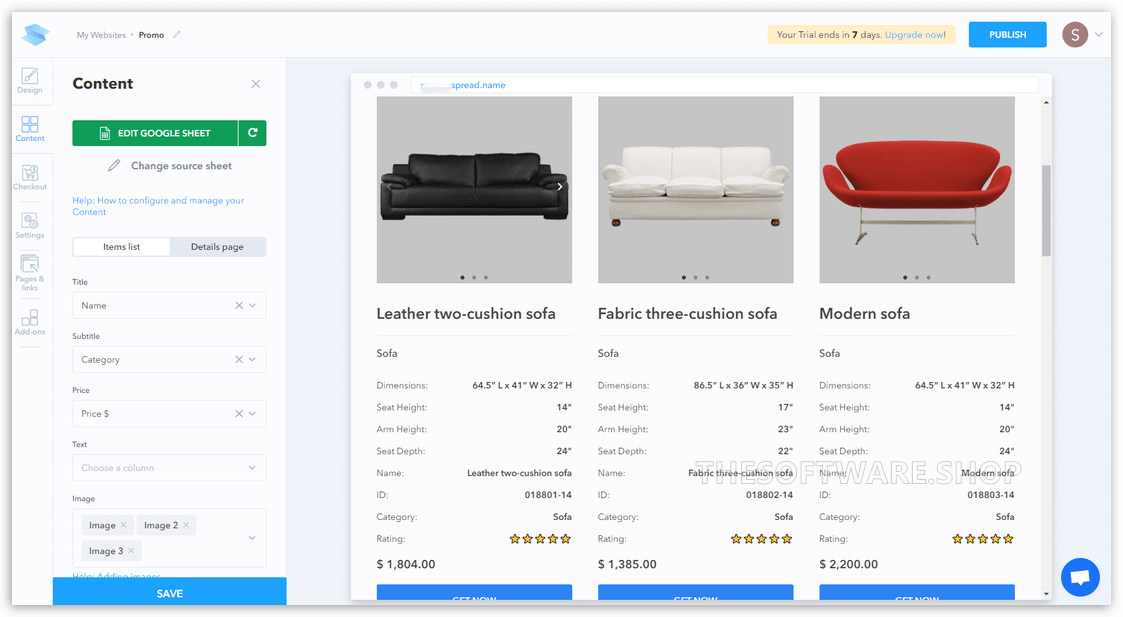Go to My Websites breadcrumb

click(x=101, y=34)
